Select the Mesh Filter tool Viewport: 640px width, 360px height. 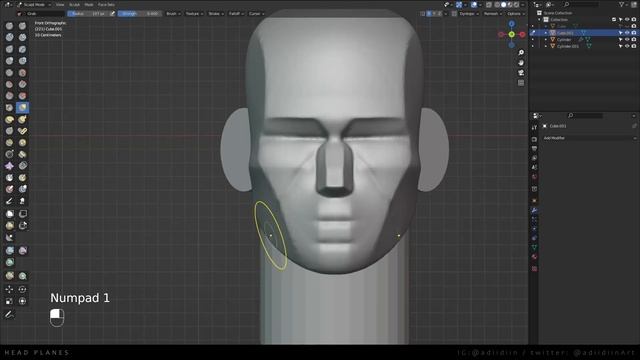pos(9,250)
